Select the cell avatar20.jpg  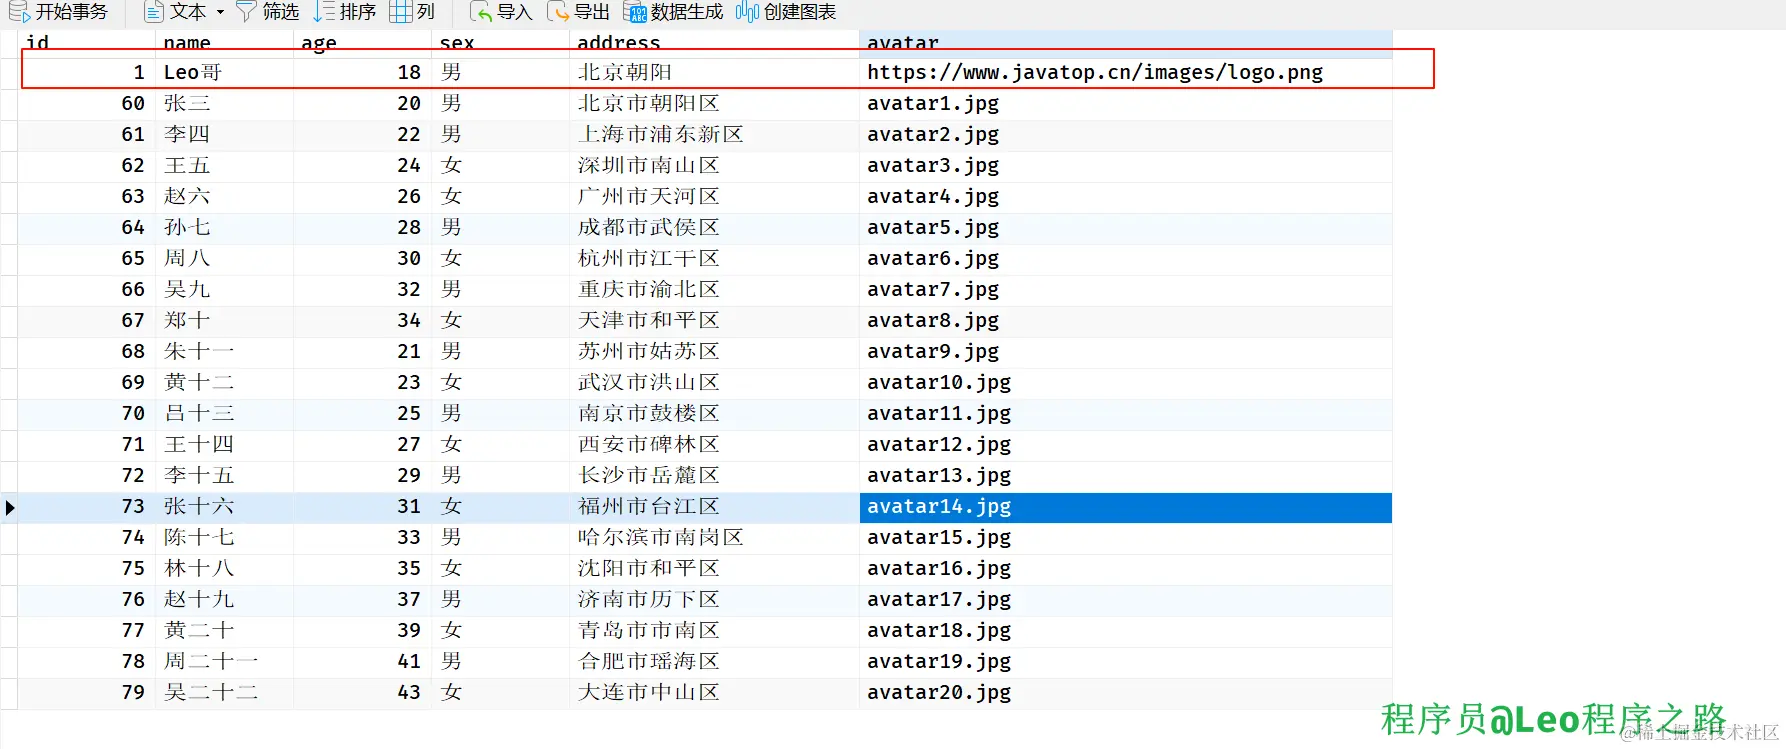1126,692
